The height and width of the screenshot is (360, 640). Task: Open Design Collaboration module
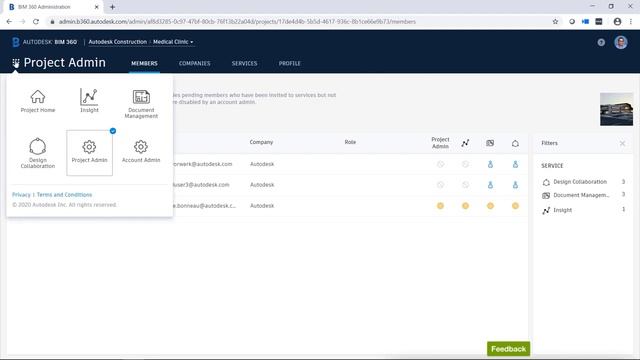coord(38,153)
